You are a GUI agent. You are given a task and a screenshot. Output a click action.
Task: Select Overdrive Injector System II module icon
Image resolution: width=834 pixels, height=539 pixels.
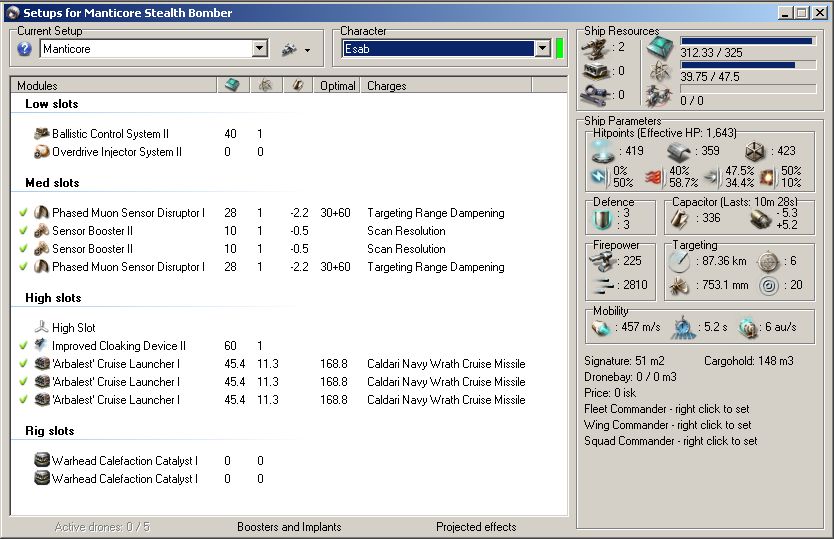(41, 152)
